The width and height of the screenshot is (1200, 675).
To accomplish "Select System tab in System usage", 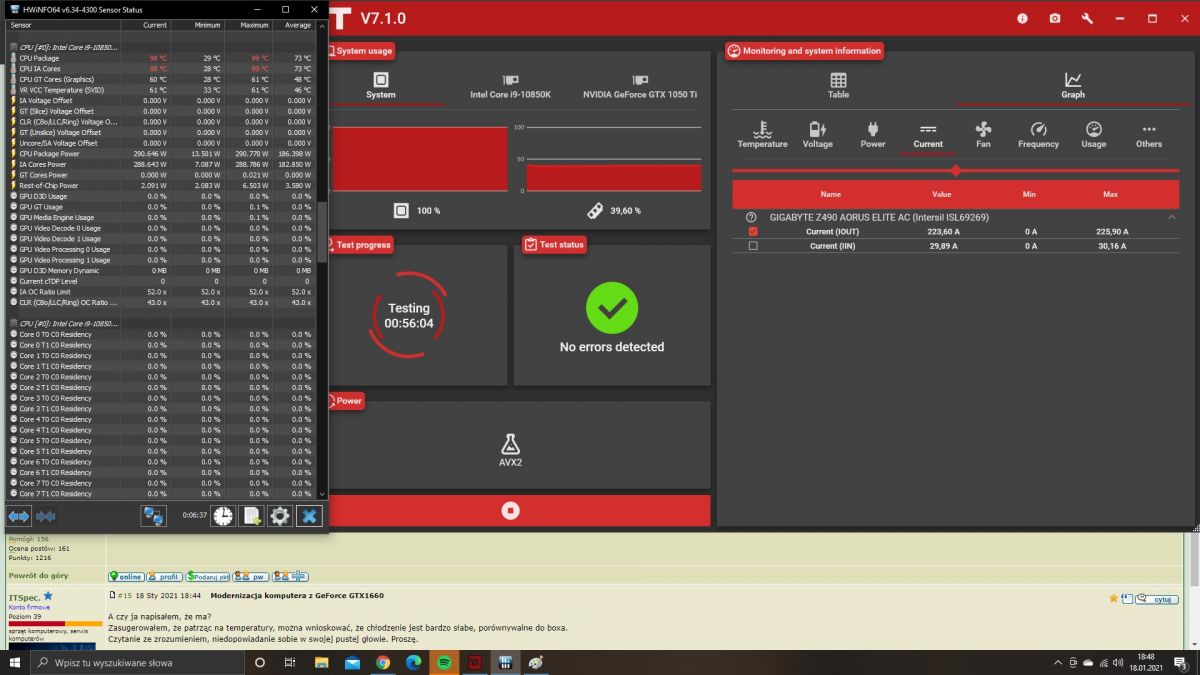I will (x=380, y=86).
